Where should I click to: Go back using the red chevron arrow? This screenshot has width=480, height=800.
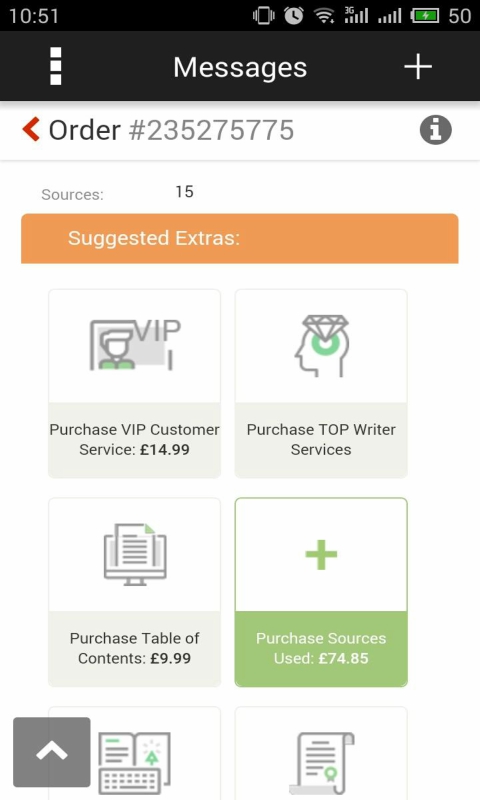tap(31, 129)
